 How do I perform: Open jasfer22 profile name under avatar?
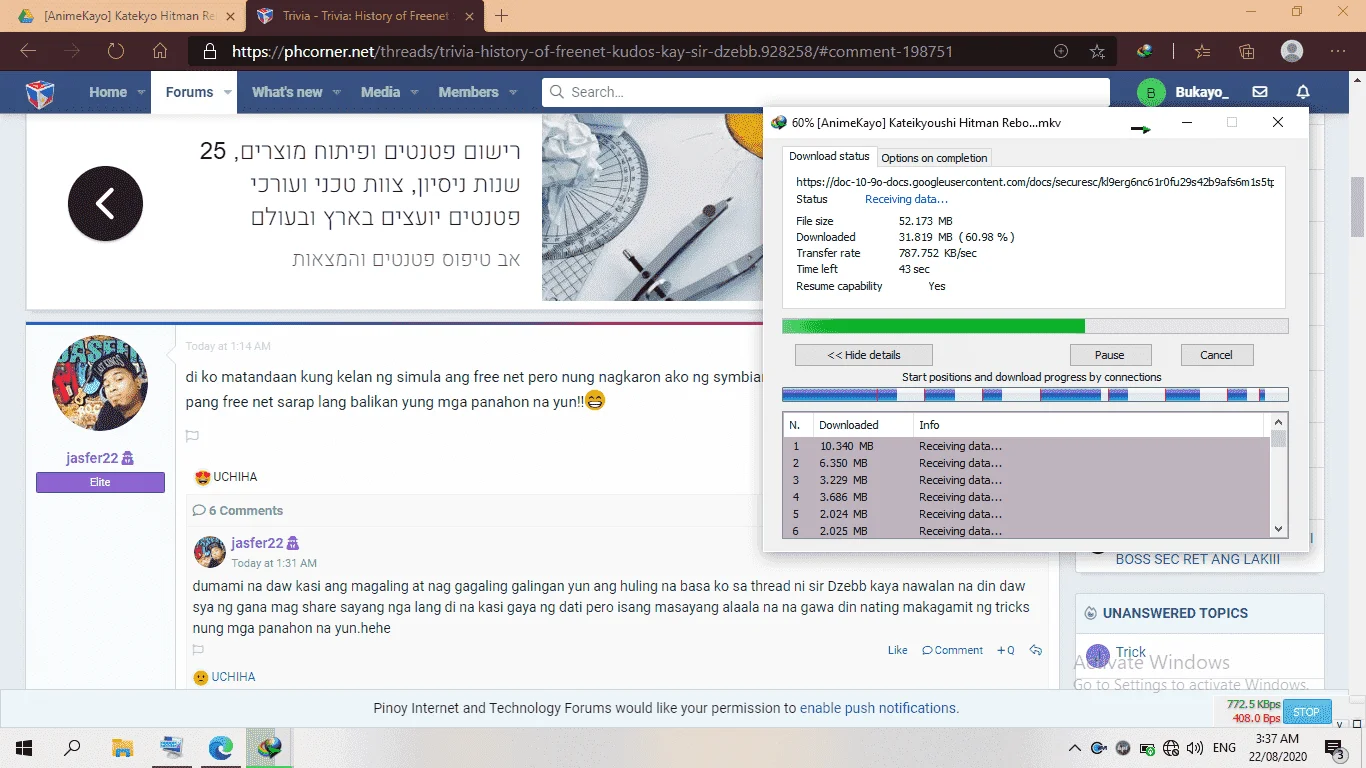pyautogui.click(x=92, y=458)
